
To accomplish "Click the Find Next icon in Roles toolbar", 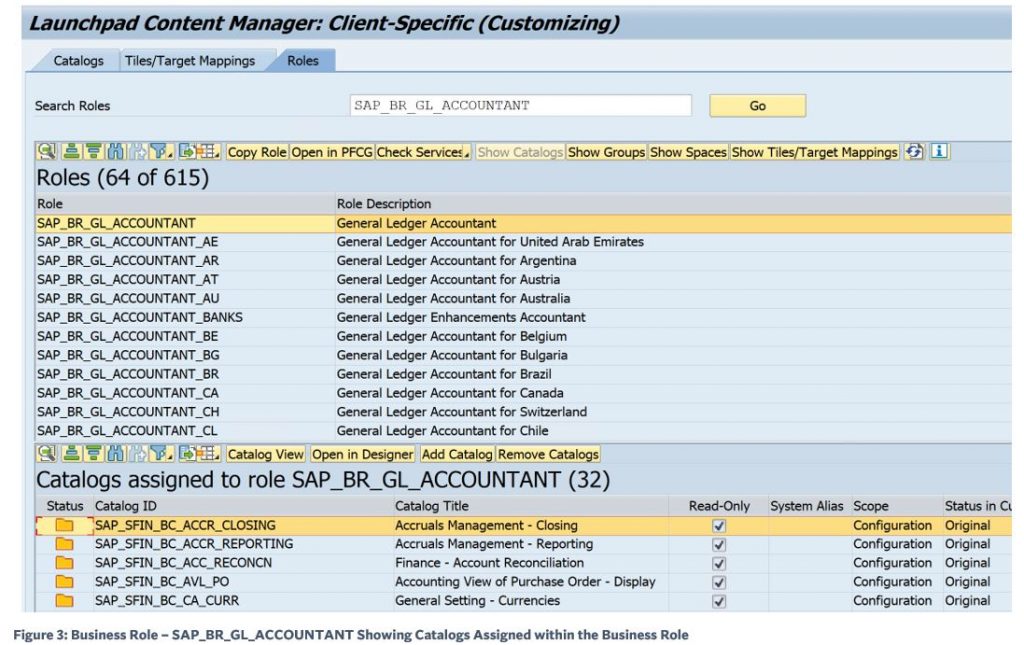I will [138, 151].
